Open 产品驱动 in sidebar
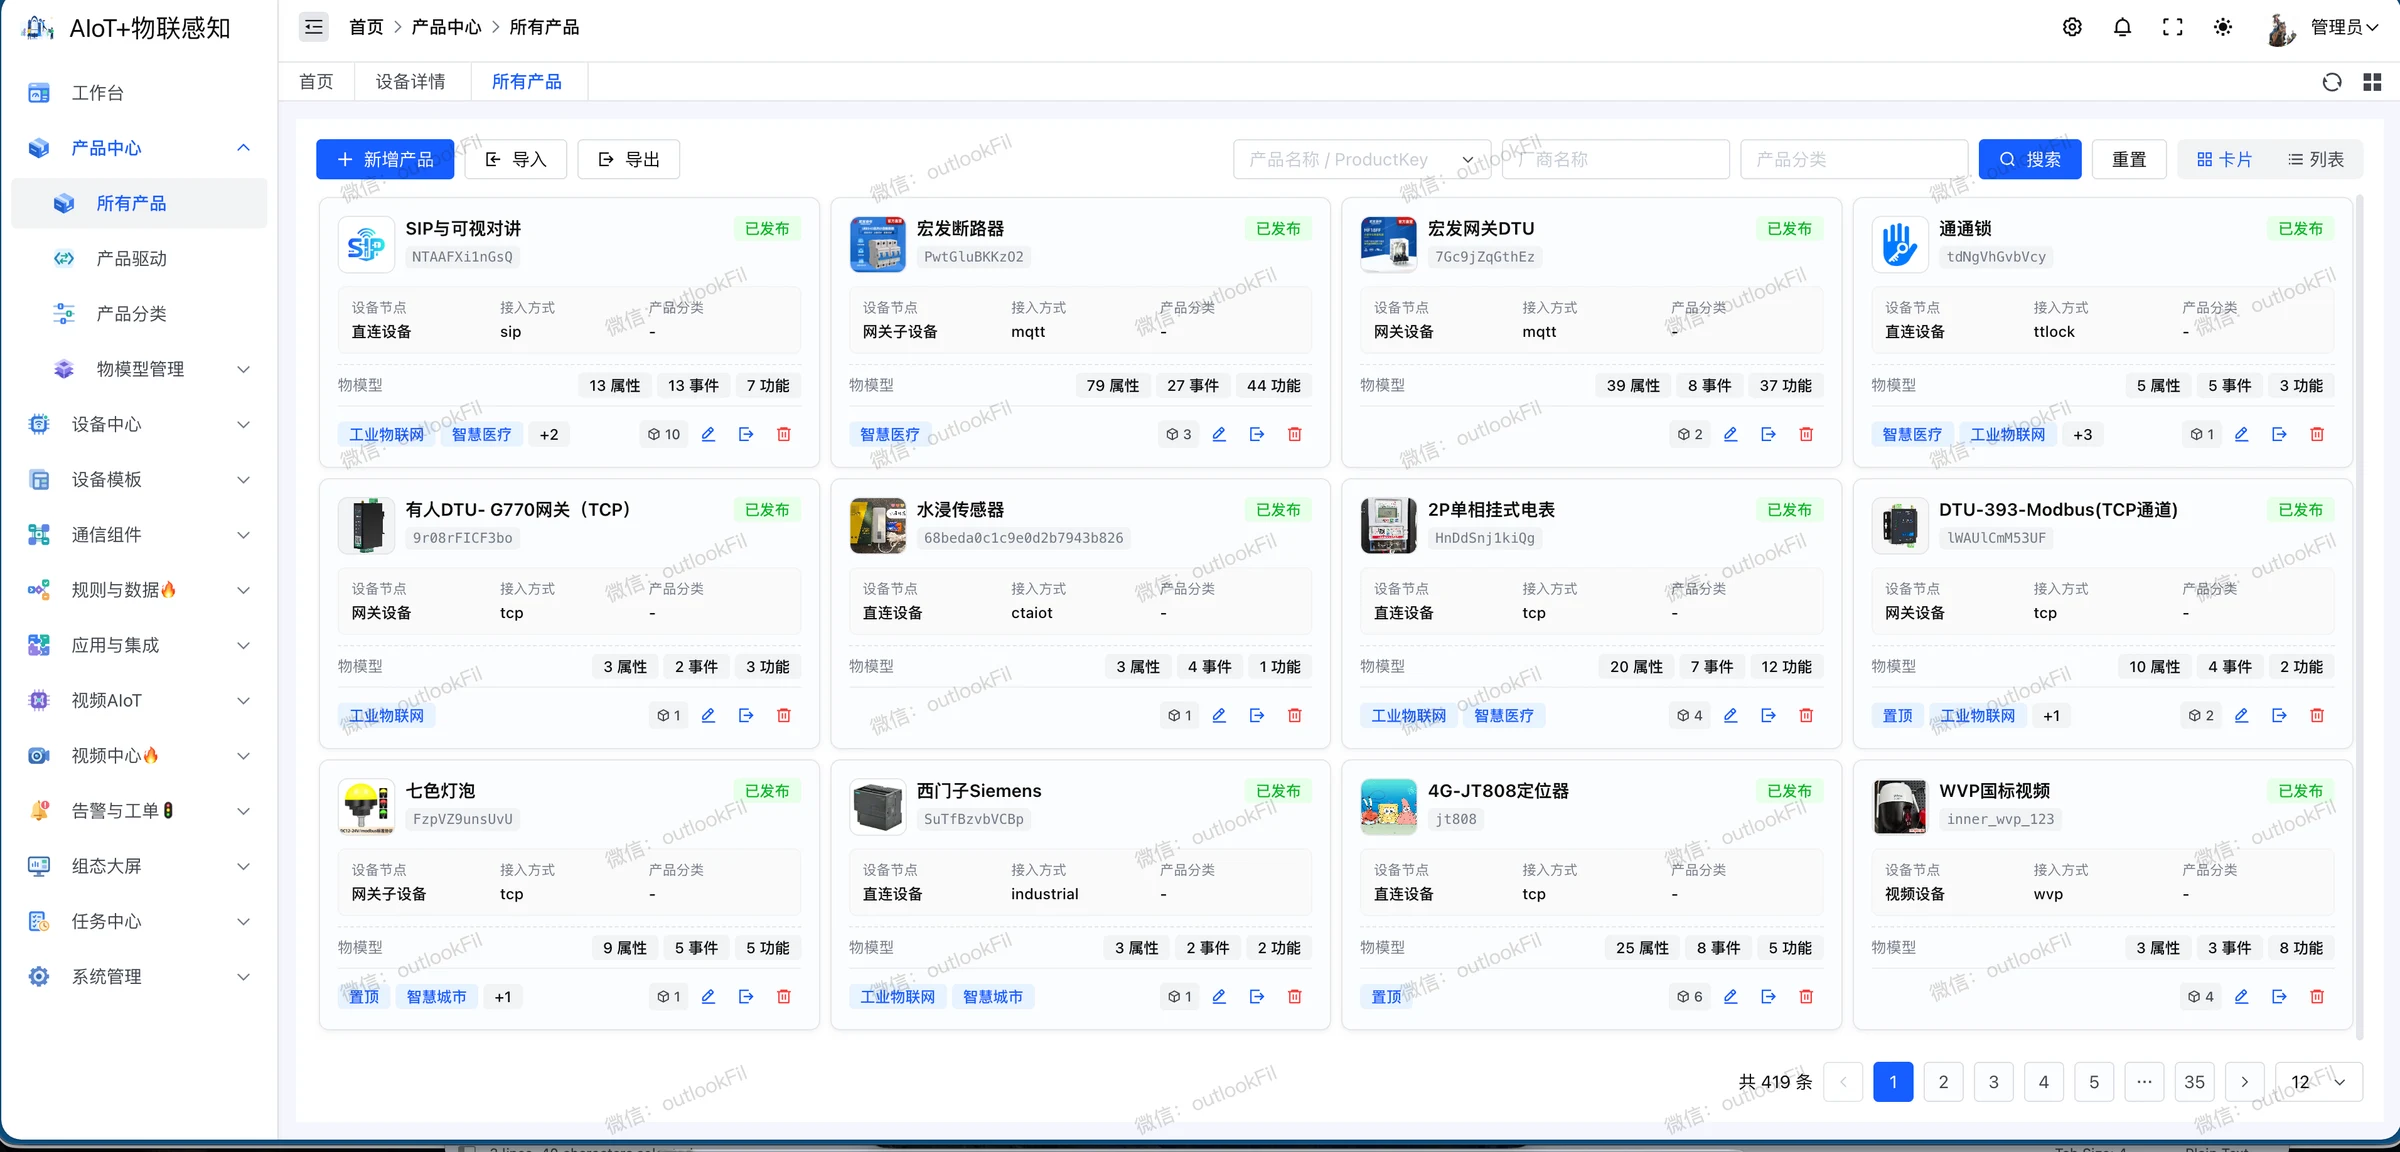Screen dimensions: 2400x1152 click(139, 258)
